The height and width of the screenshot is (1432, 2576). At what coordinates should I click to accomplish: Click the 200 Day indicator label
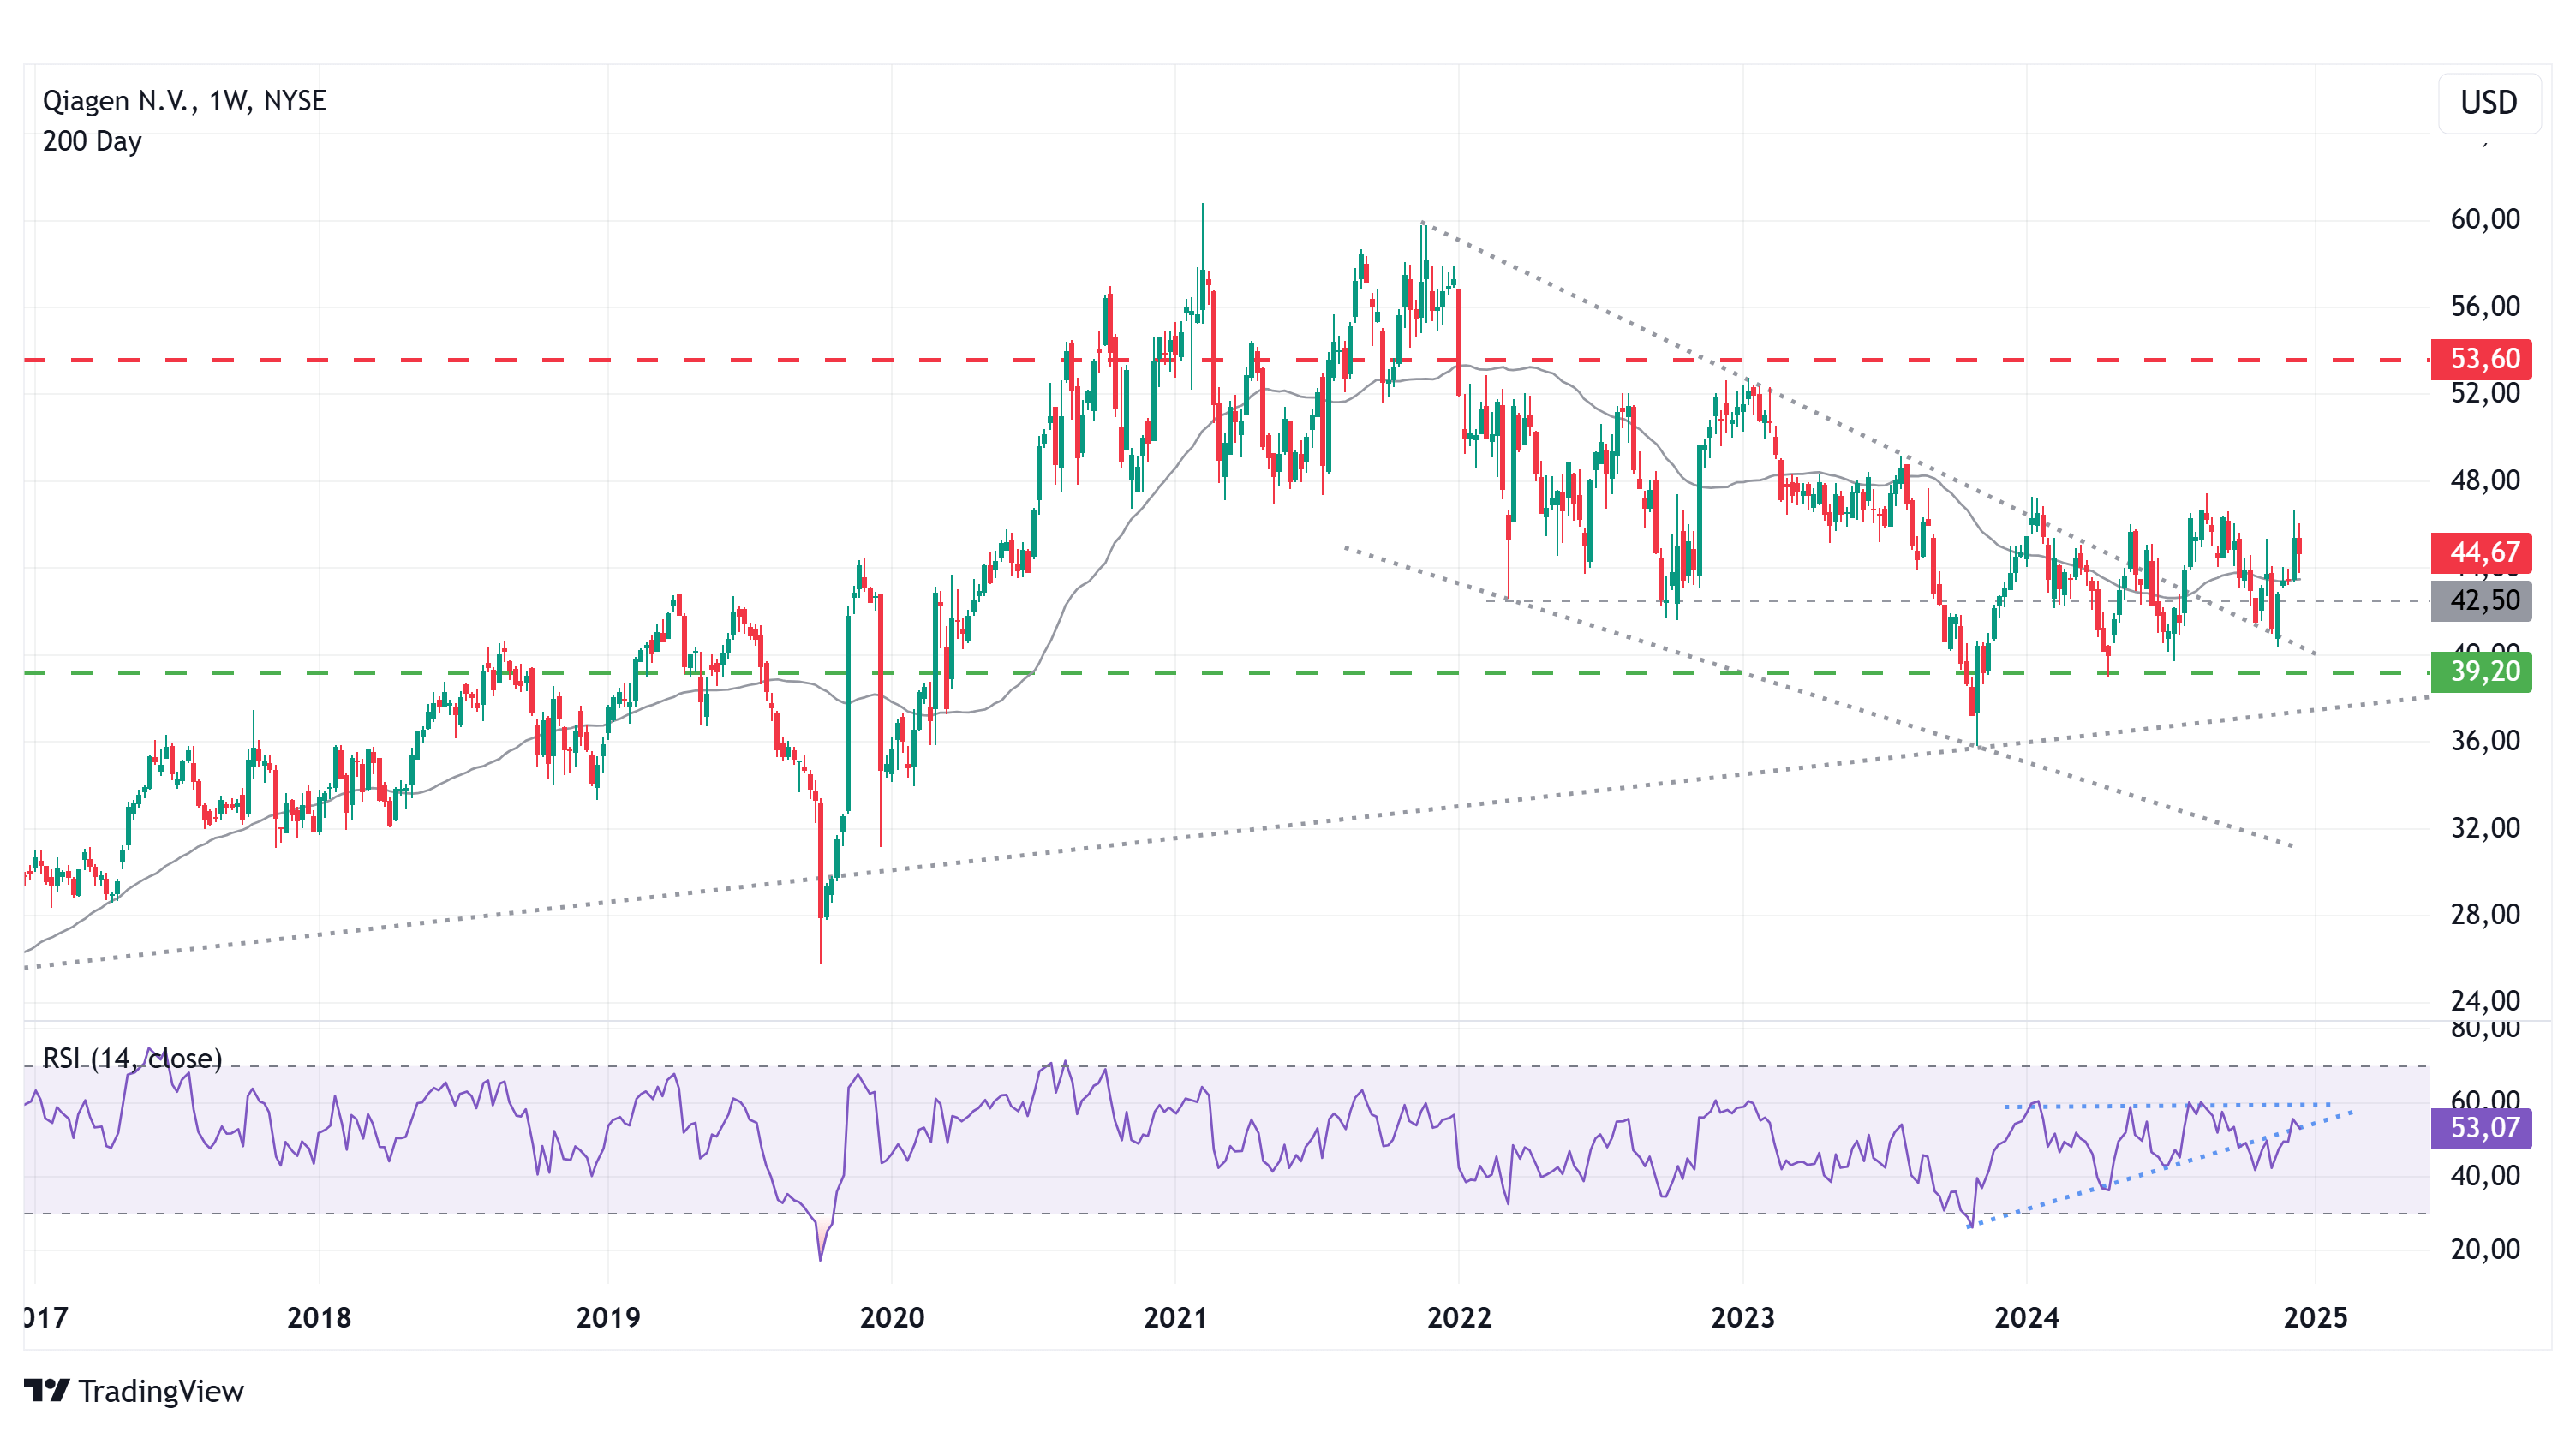[92, 141]
